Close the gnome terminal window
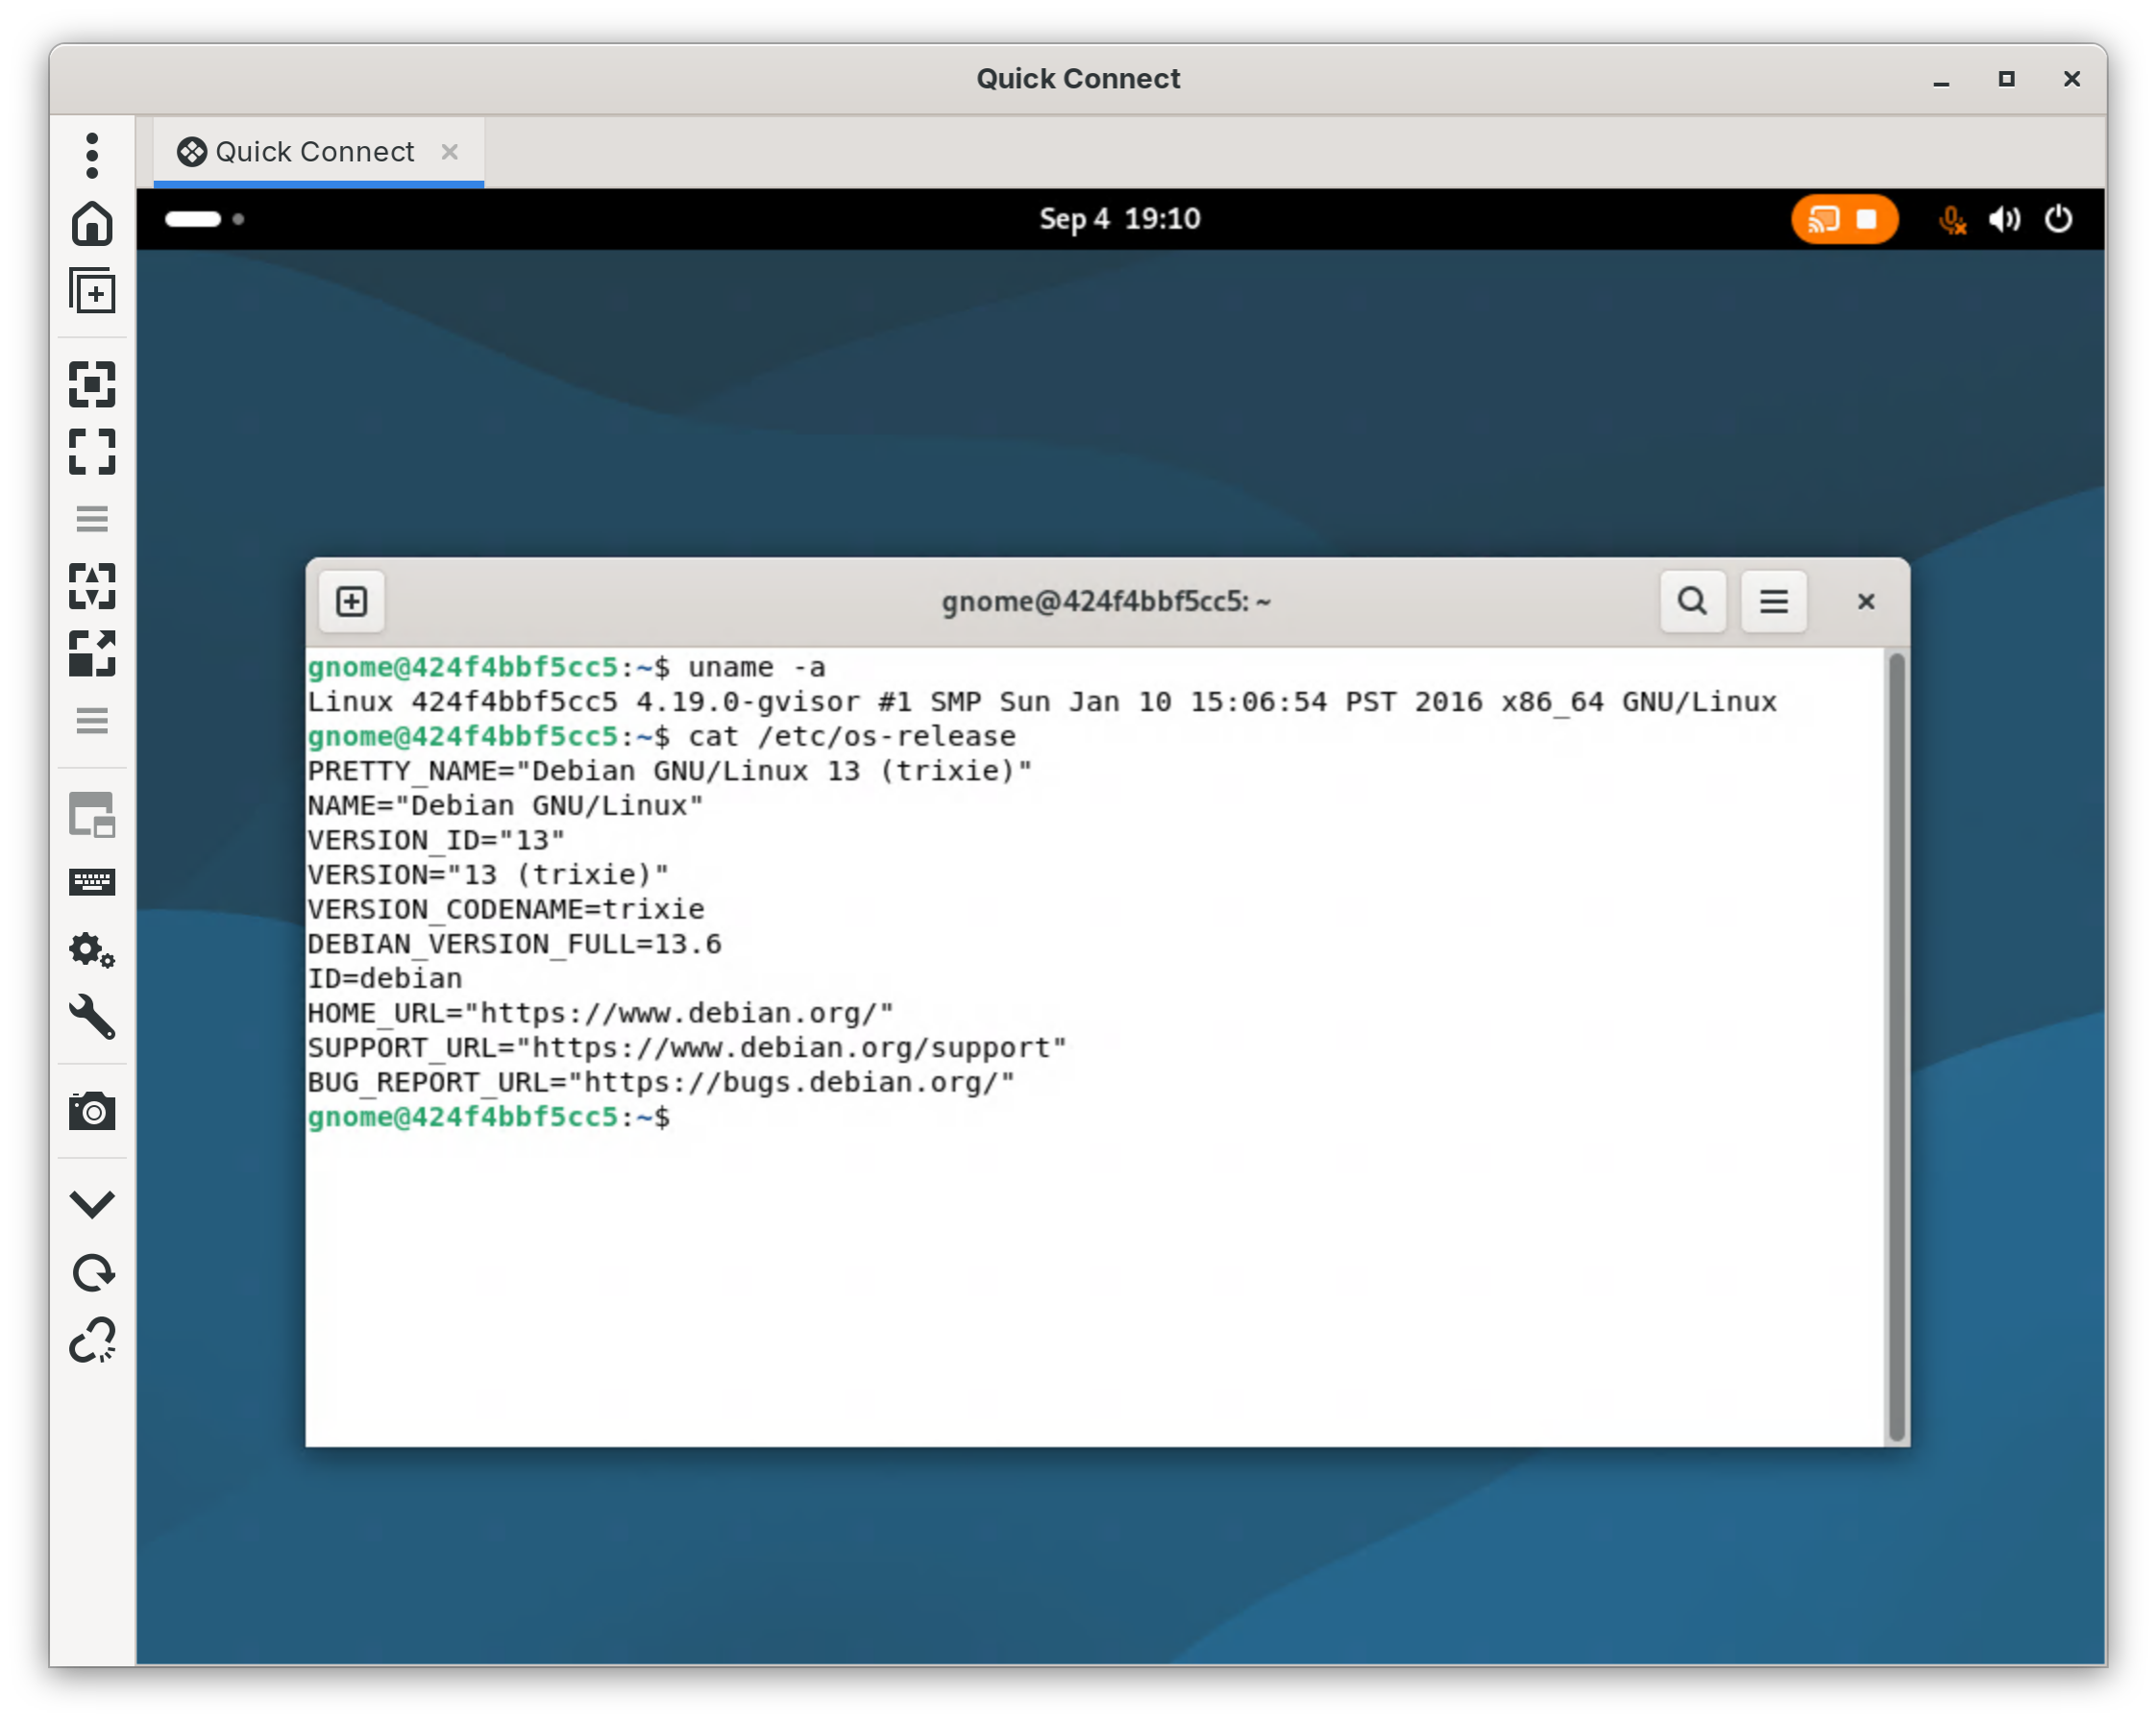Image resolution: width=2156 pixels, height=1722 pixels. click(x=1865, y=601)
